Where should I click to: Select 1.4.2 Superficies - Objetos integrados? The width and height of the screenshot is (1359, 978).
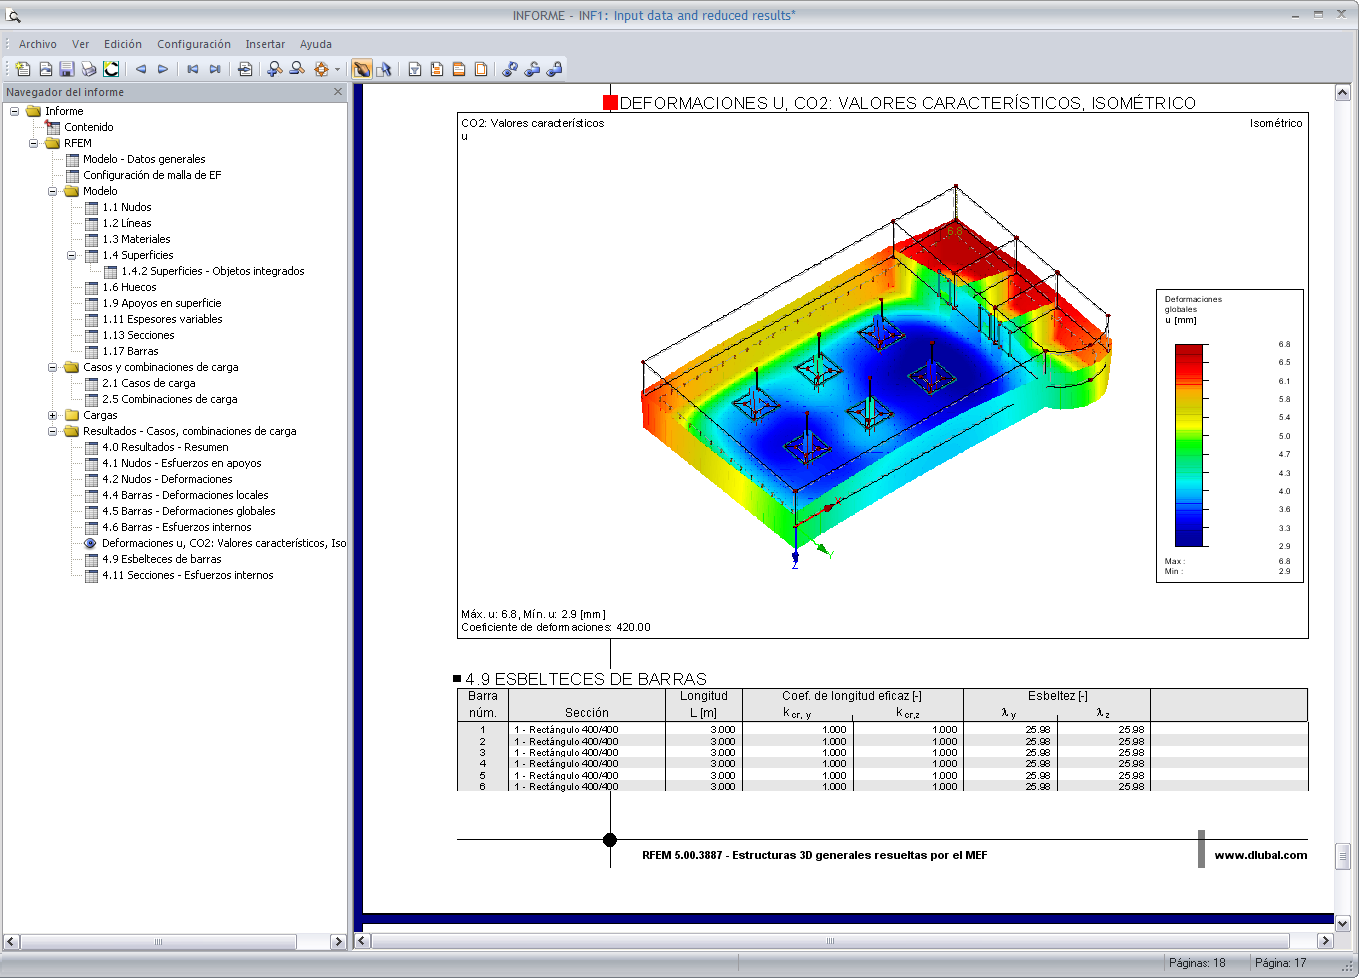tap(213, 271)
